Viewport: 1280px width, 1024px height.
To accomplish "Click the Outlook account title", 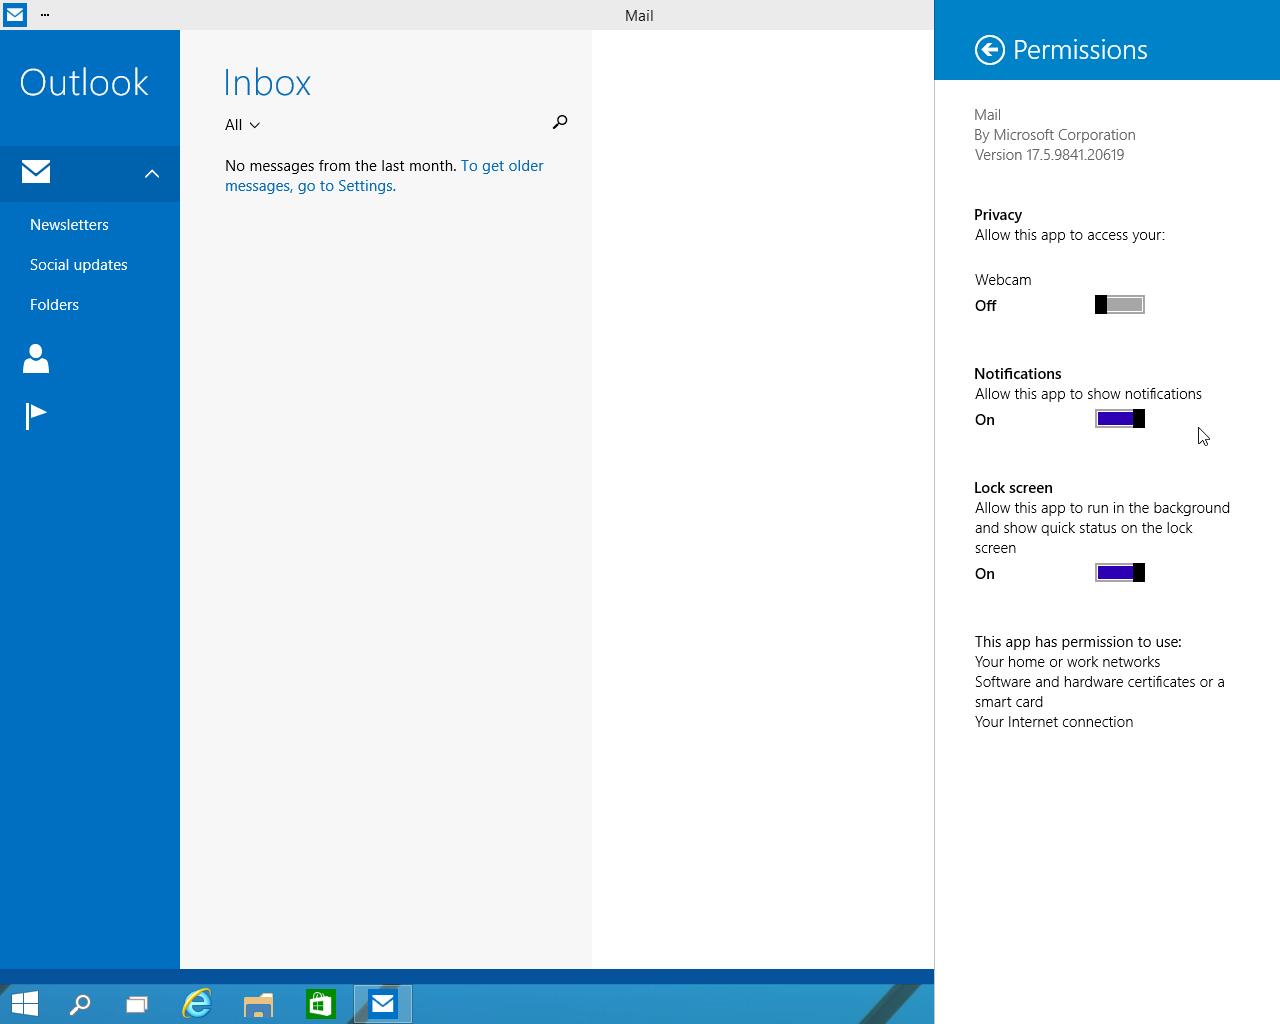I will [x=84, y=82].
